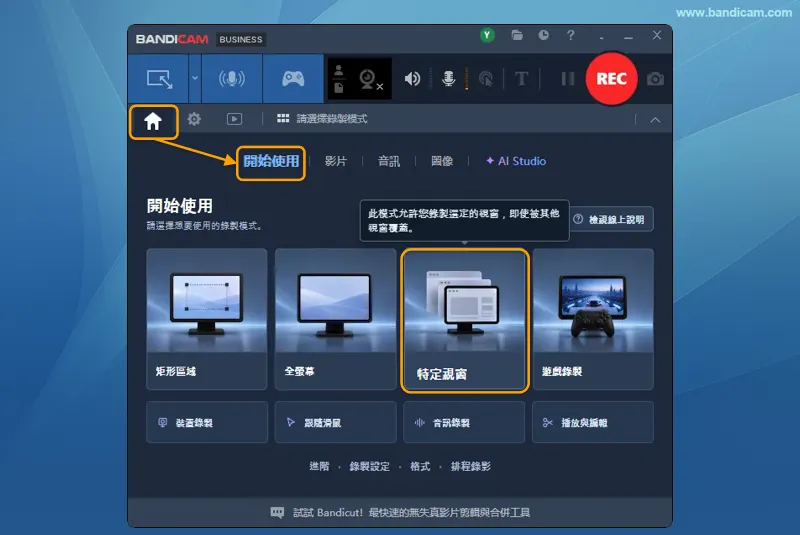
Task: Click the 播放與編輯 button
Action: 593,422
